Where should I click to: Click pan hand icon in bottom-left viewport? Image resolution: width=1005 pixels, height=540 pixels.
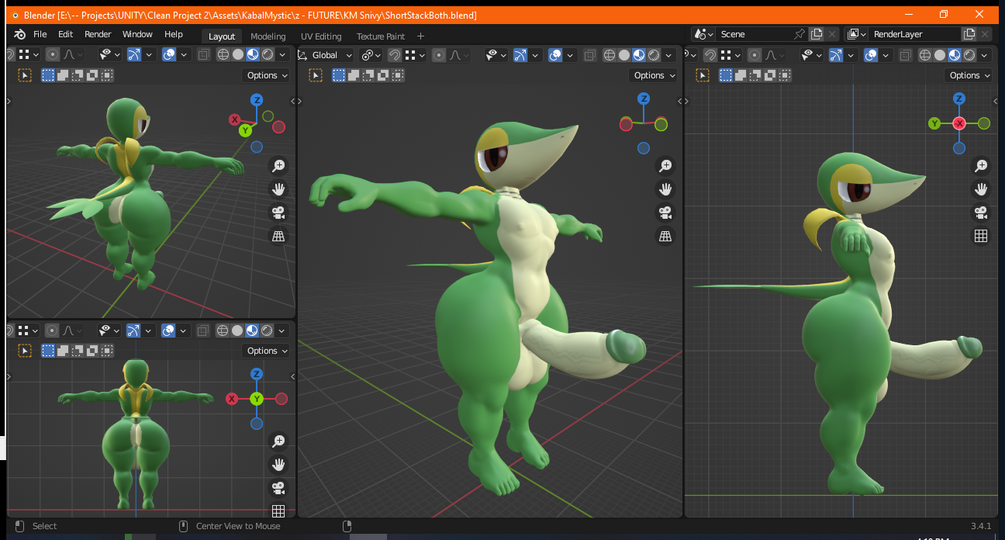point(278,465)
